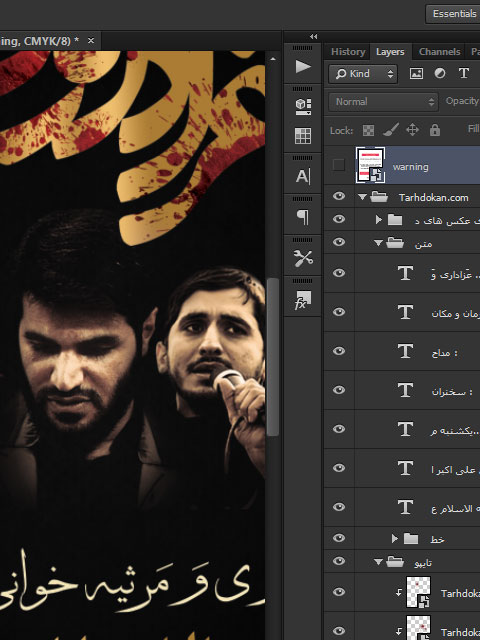This screenshot has height=640, width=480.
Task: Click the canvas vertical scrollbar thumb
Action: [x=273, y=358]
